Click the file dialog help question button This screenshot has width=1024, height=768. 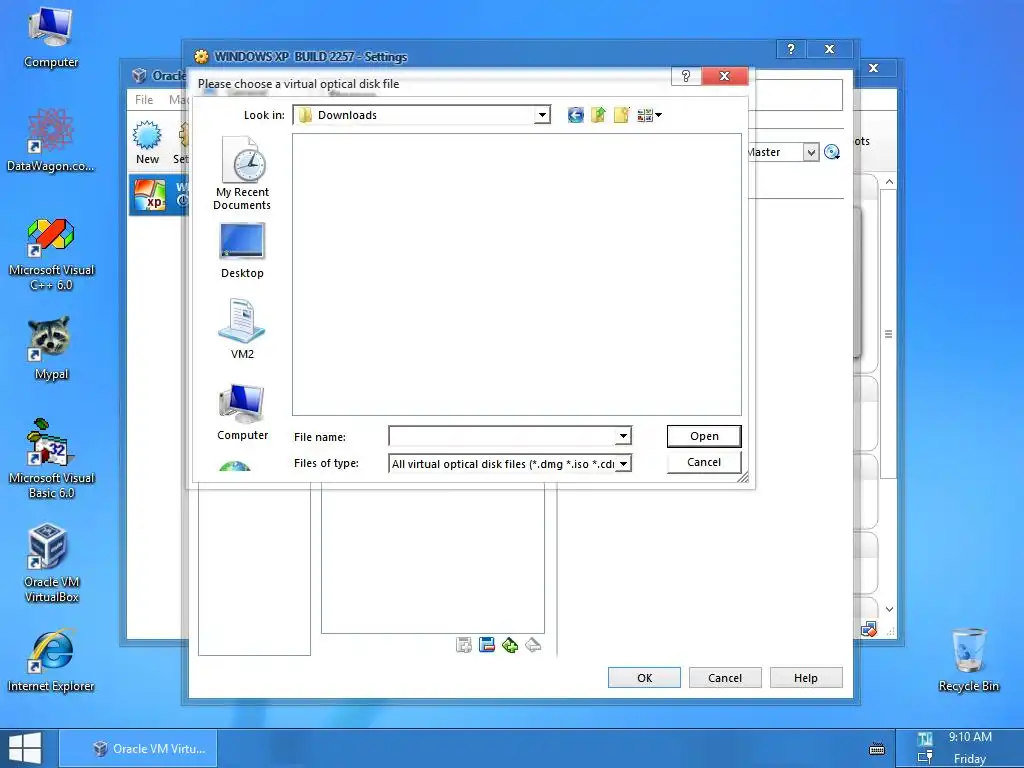686,76
